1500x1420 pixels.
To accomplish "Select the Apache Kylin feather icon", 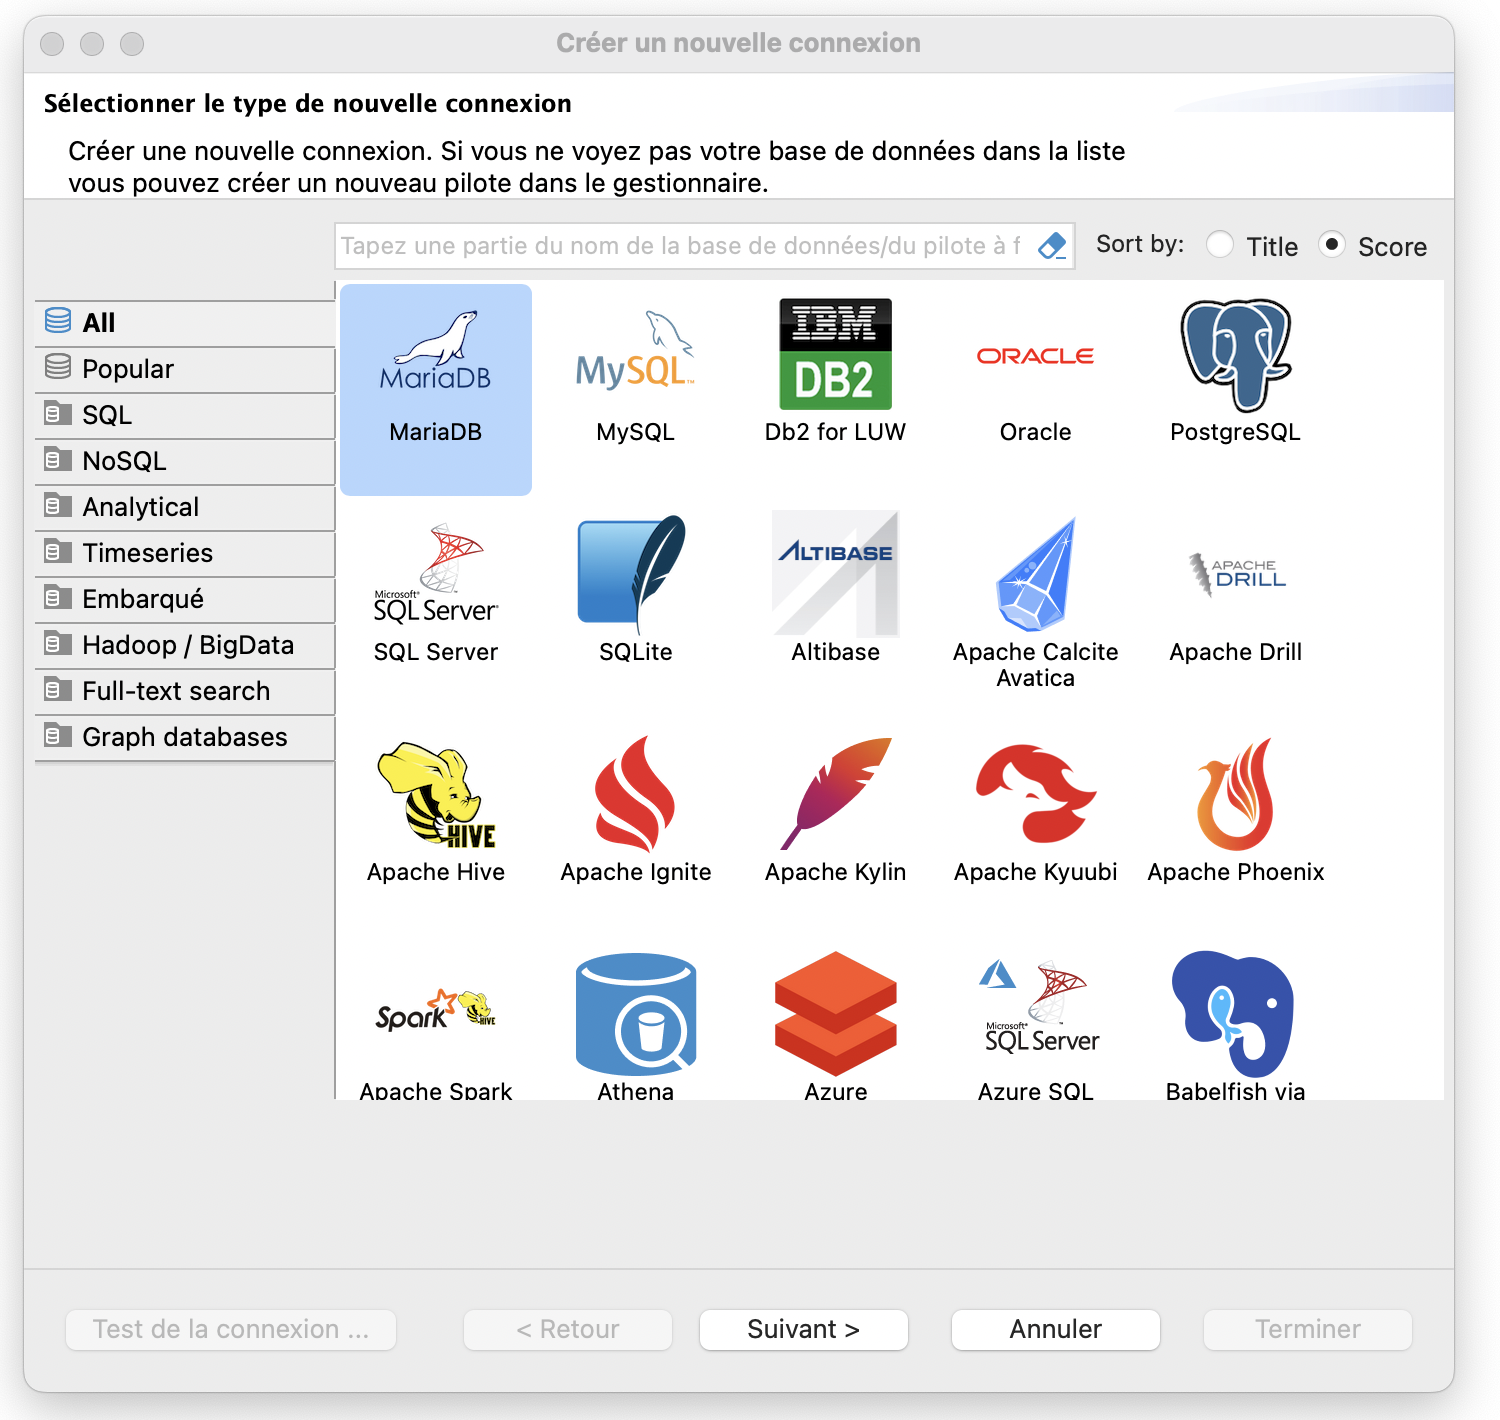I will (835, 795).
